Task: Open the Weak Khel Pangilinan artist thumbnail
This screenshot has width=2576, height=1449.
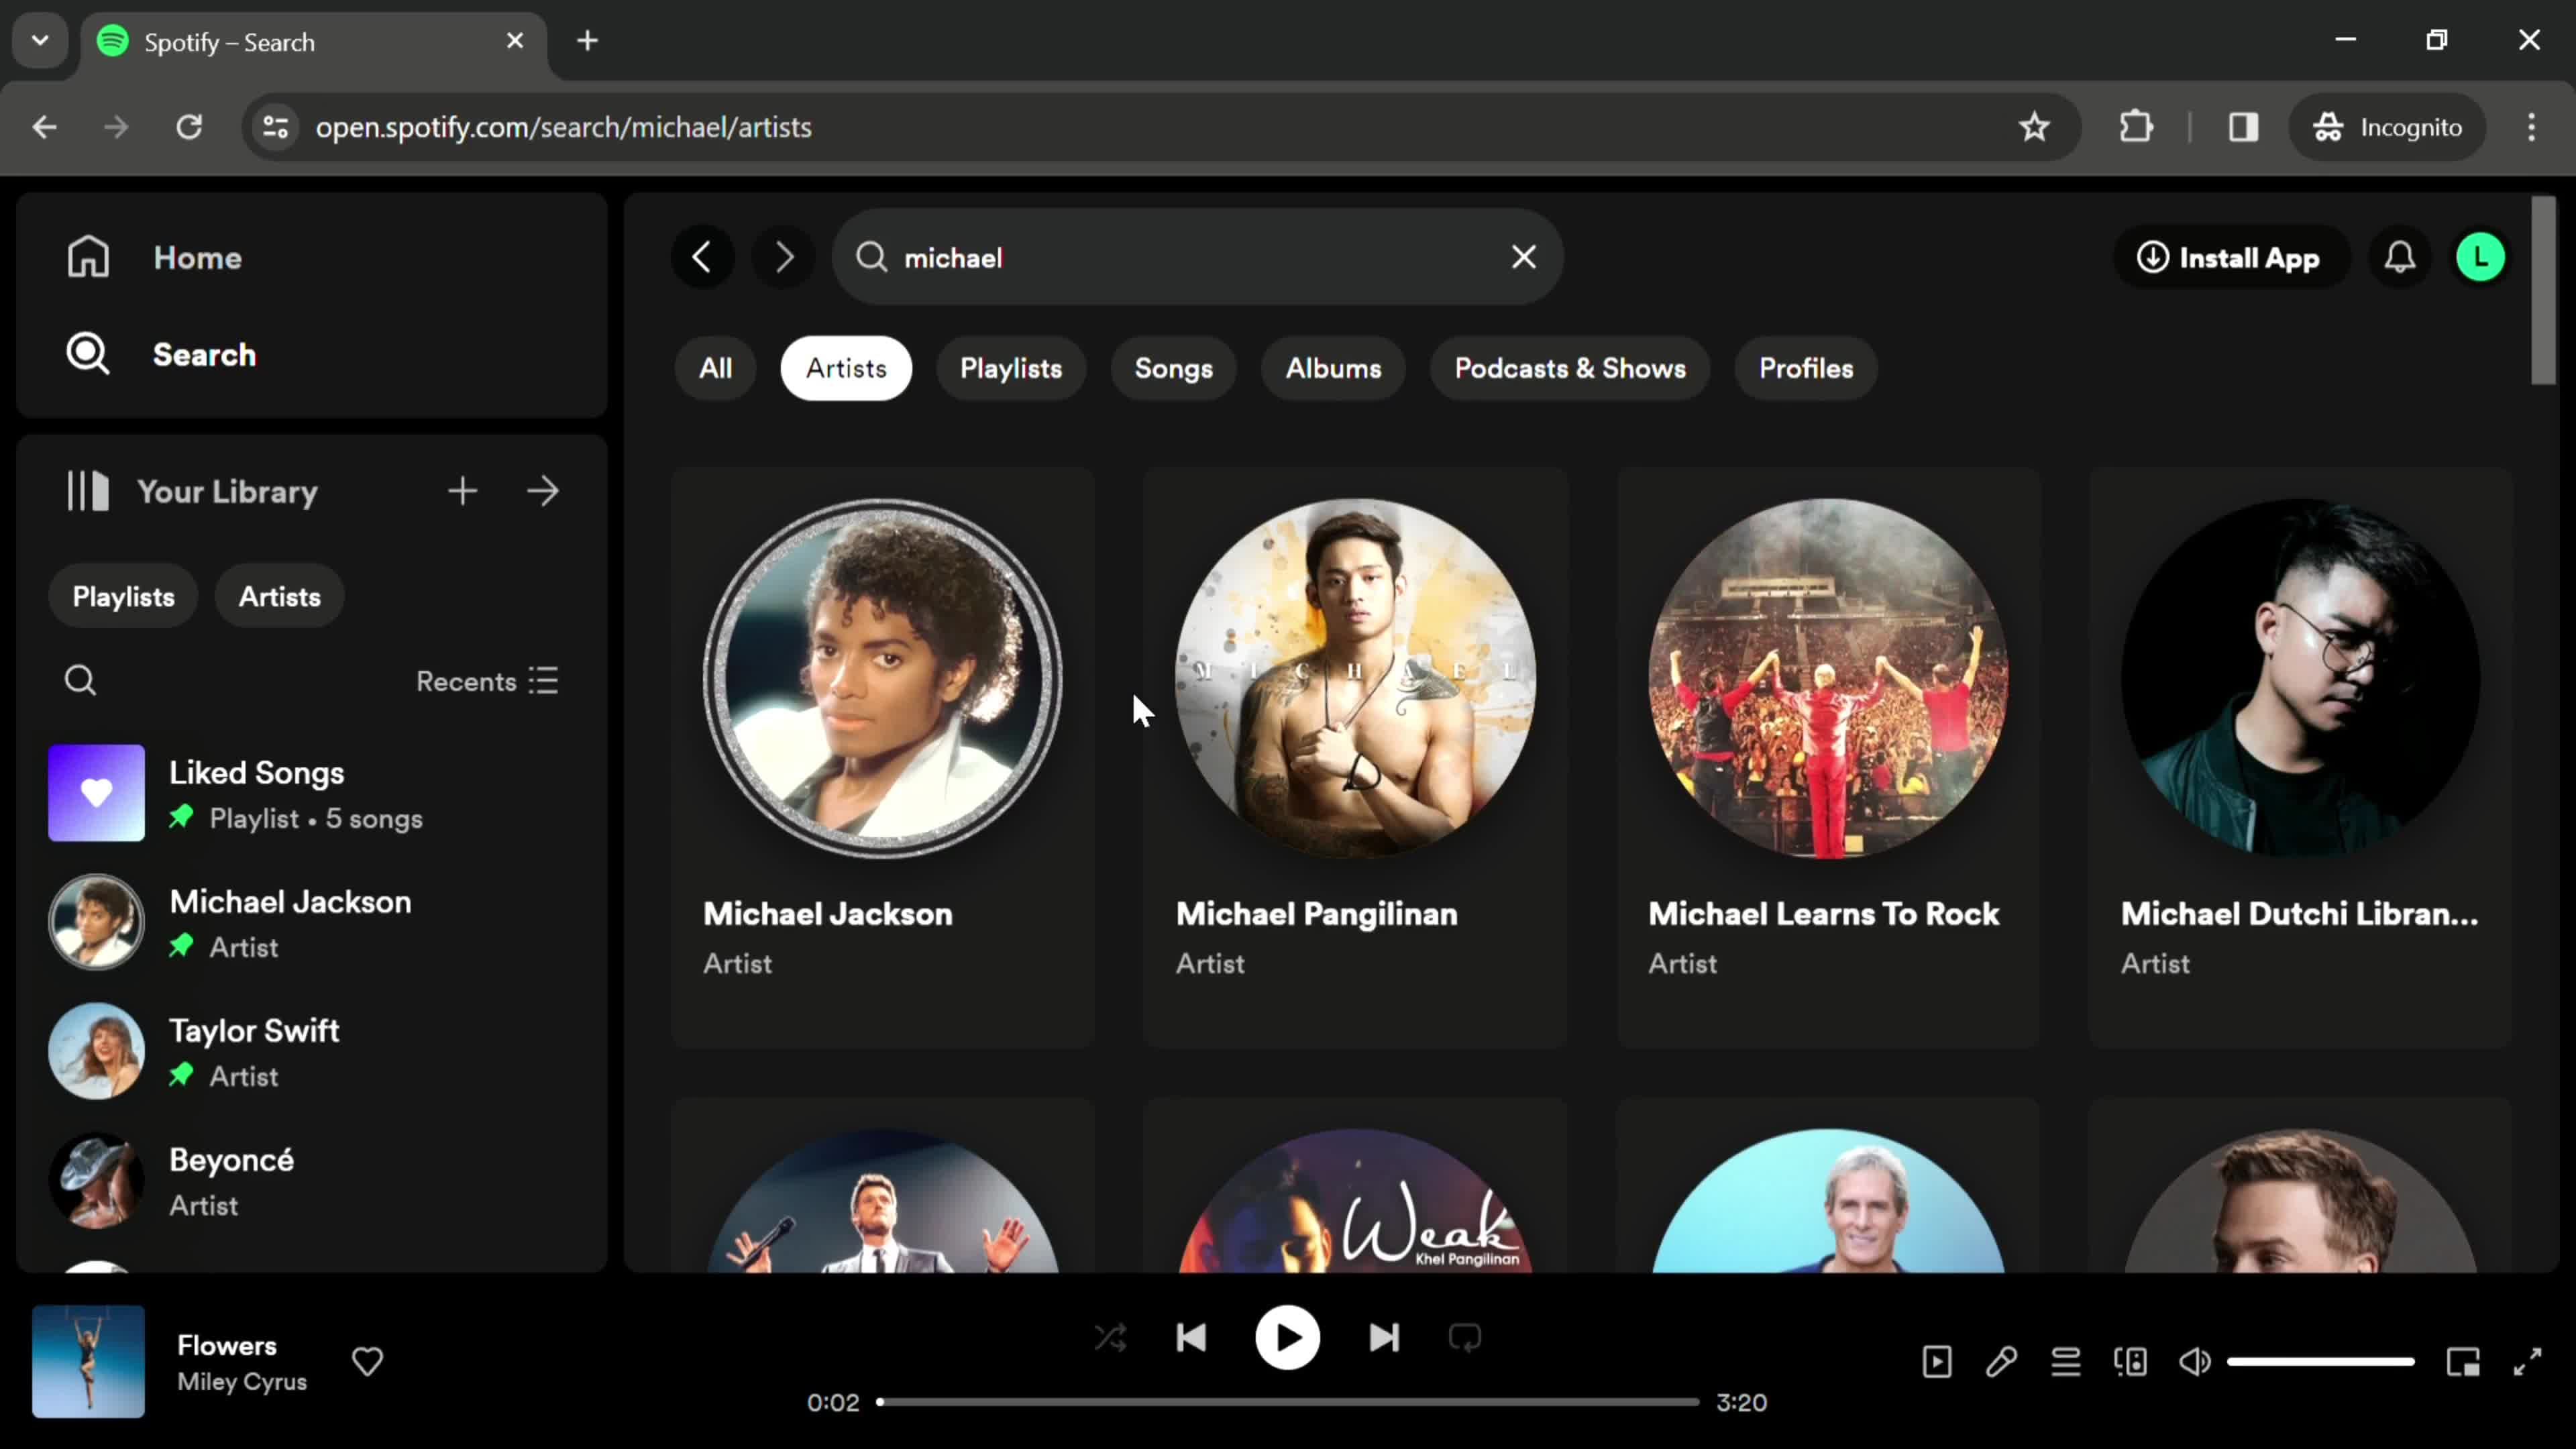Action: click(x=1356, y=1201)
